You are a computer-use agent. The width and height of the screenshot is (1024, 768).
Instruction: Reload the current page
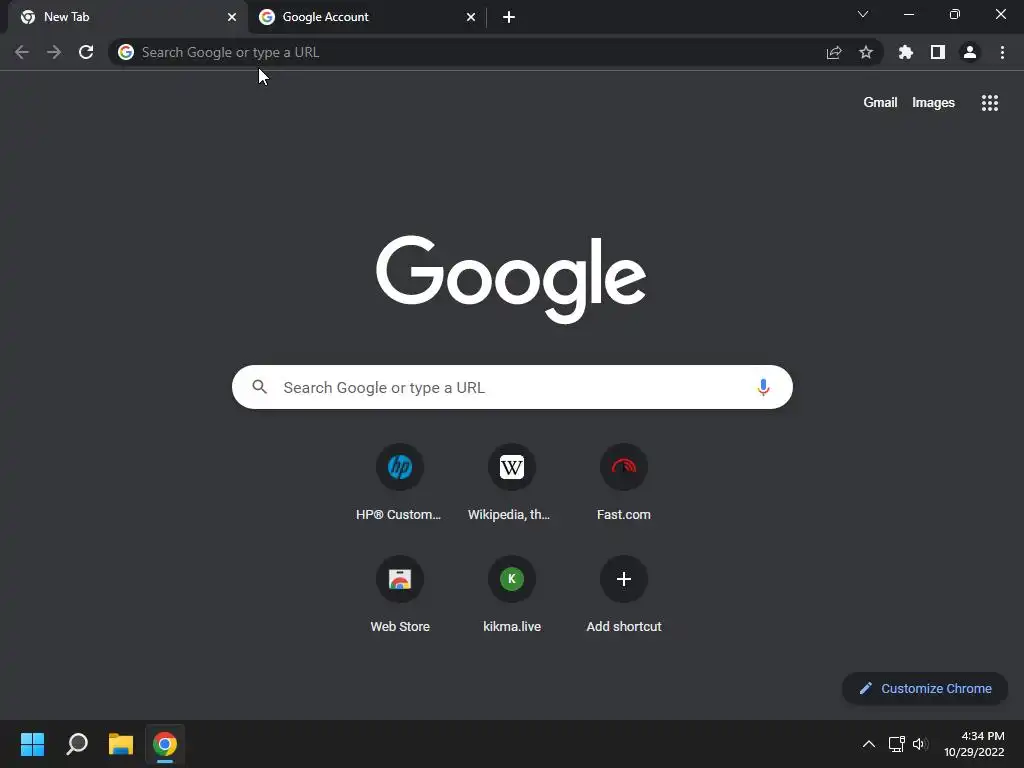pos(86,52)
